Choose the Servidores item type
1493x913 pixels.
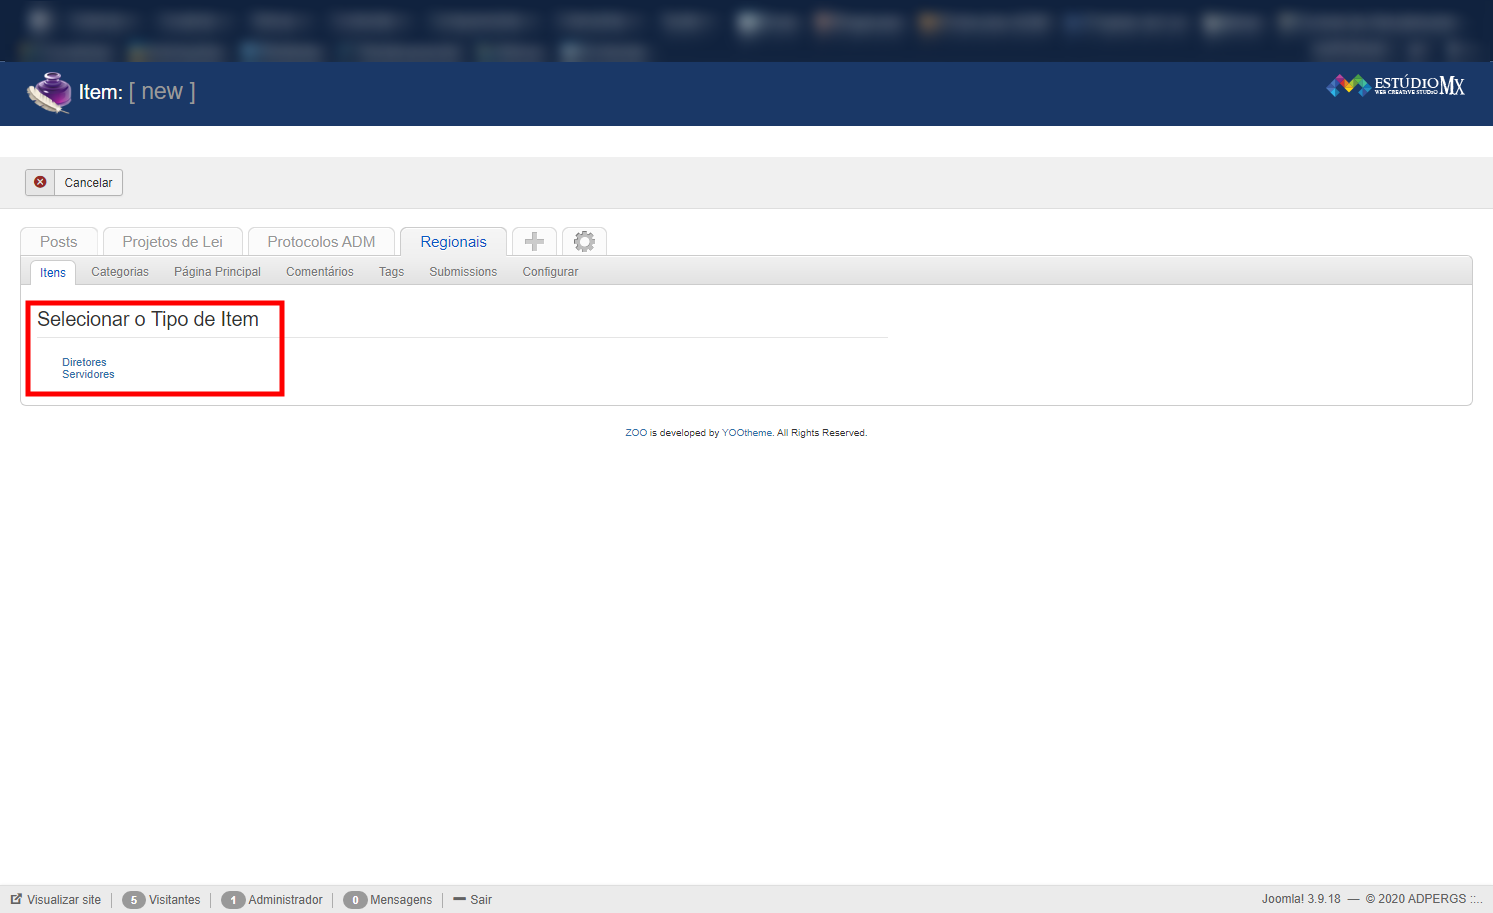(x=88, y=375)
